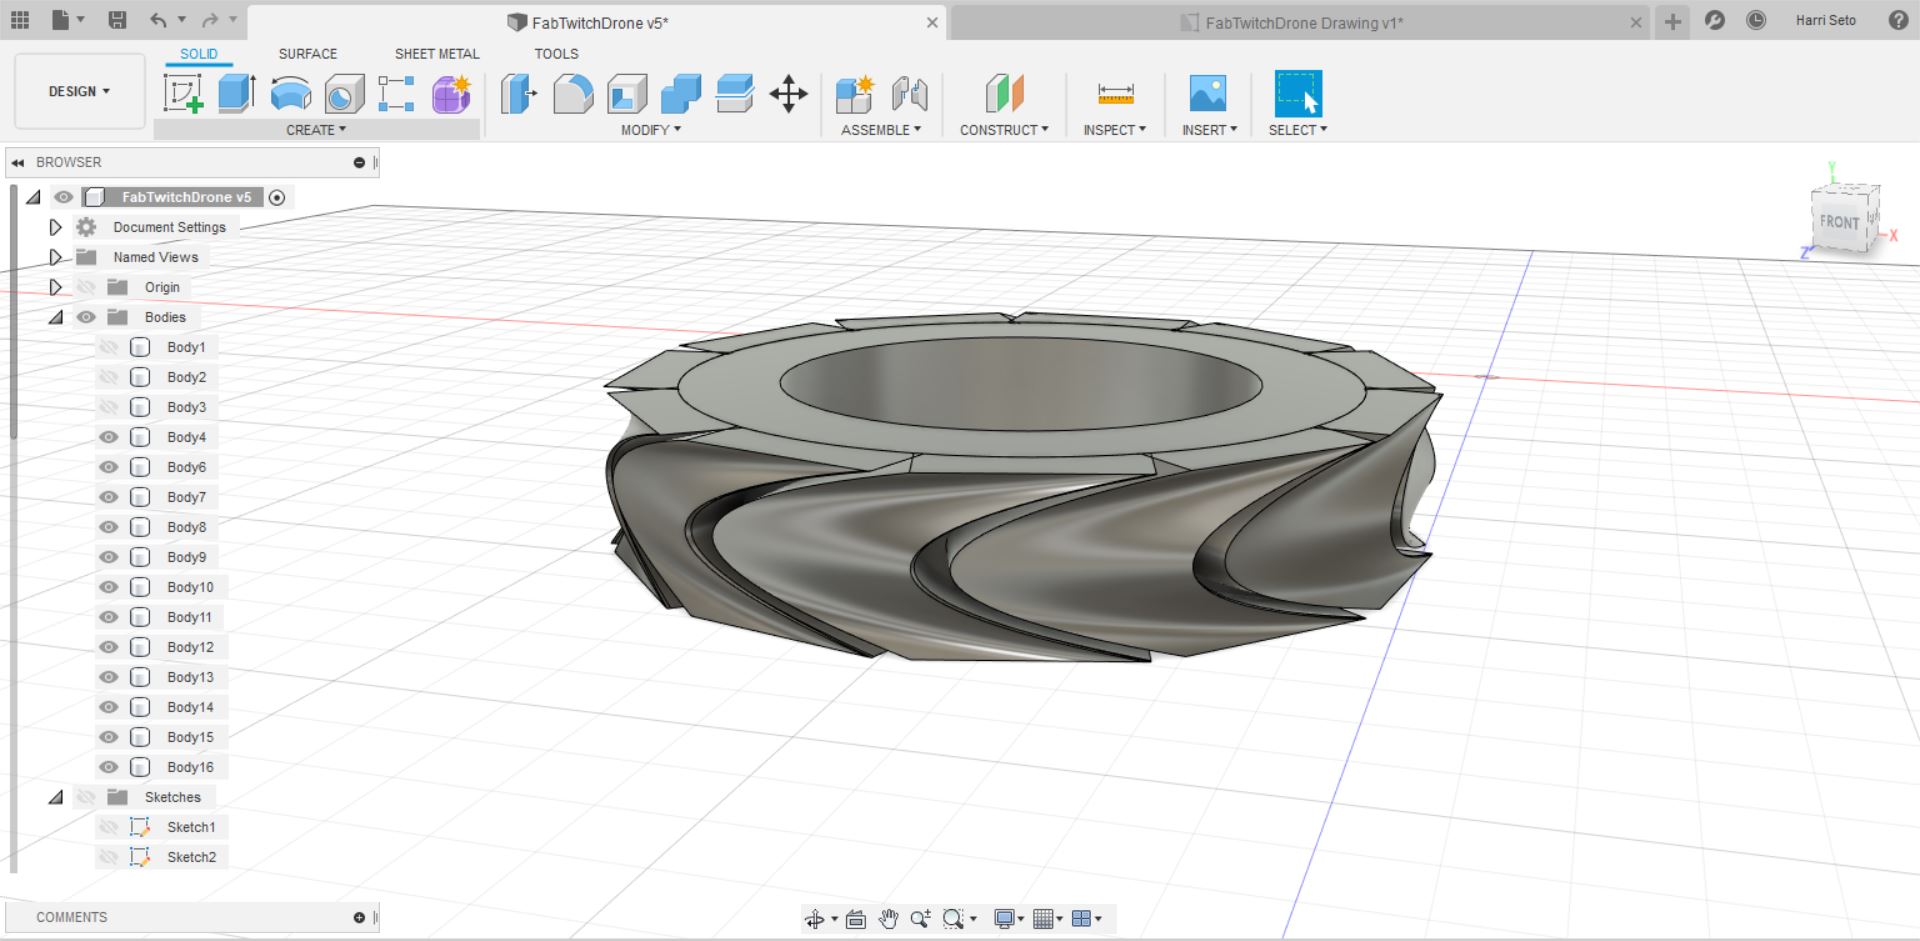The width and height of the screenshot is (1920, 941).
Task: Select the Pan hand tool
Action: coord(888,919)
